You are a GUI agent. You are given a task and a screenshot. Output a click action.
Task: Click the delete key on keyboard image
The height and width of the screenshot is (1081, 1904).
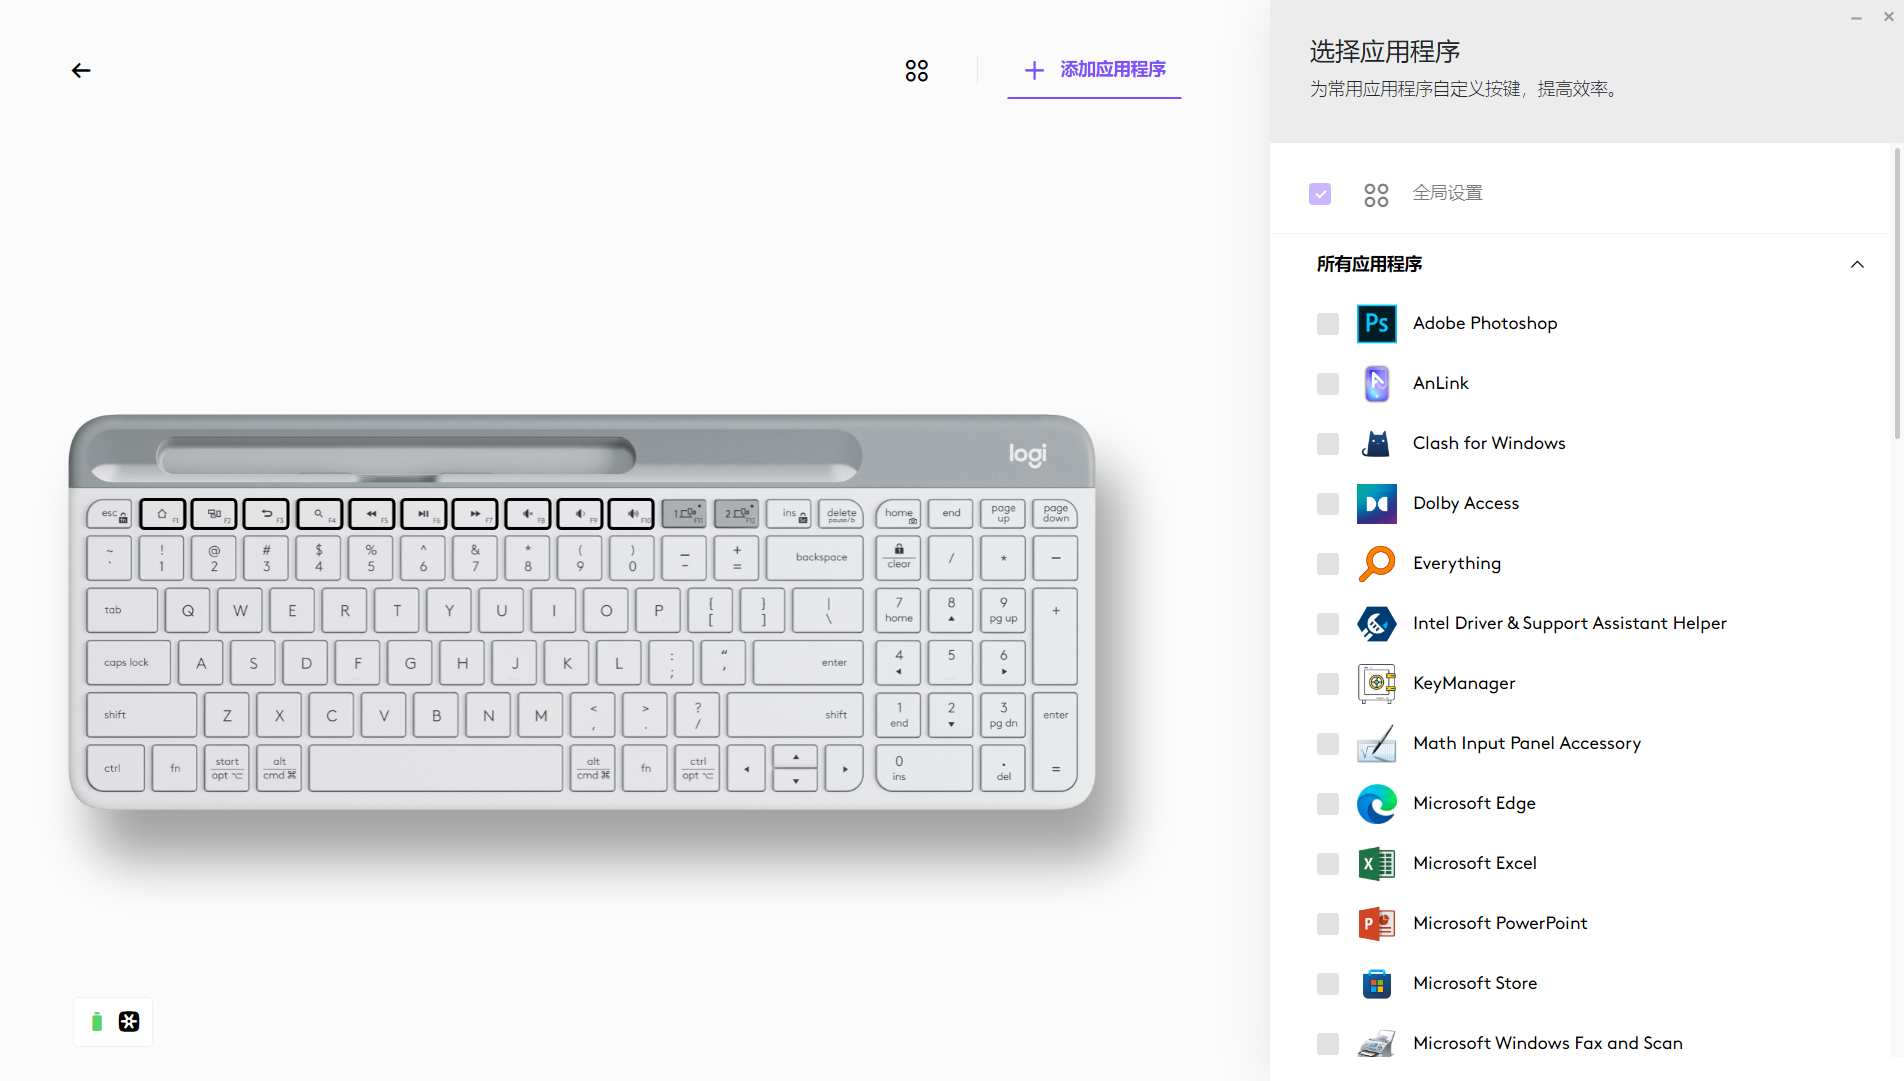pos(841,514)
